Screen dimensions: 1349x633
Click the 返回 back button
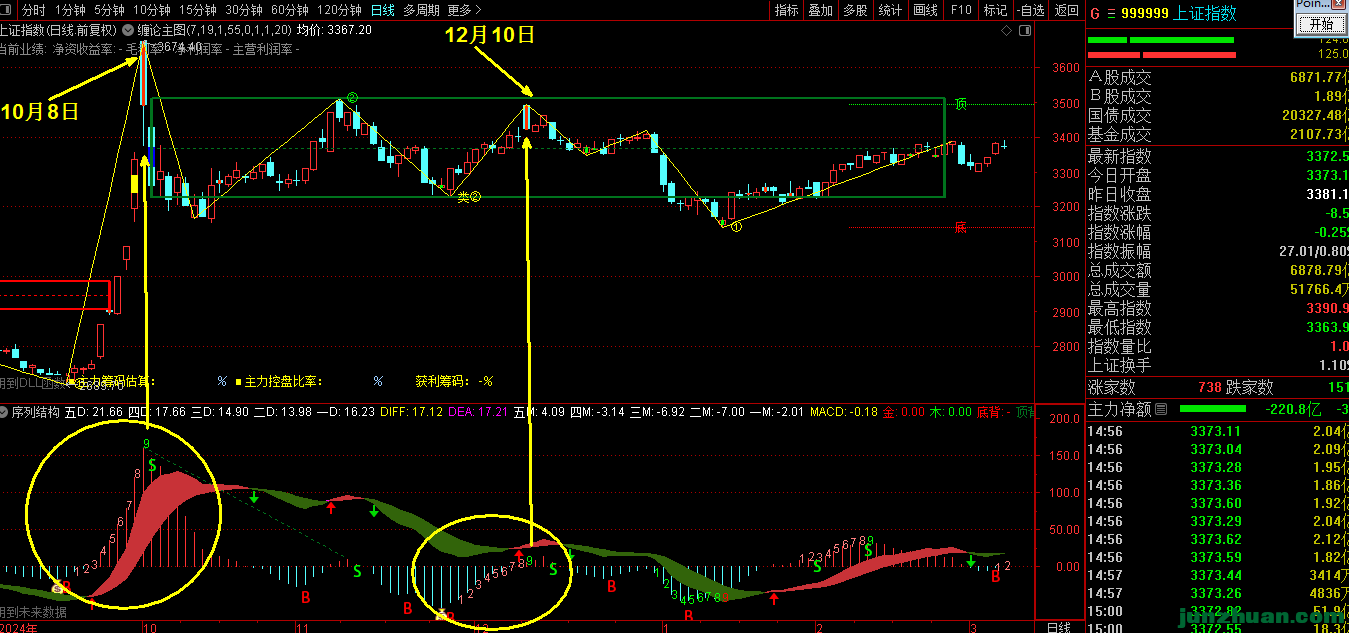coord(1067,10)
